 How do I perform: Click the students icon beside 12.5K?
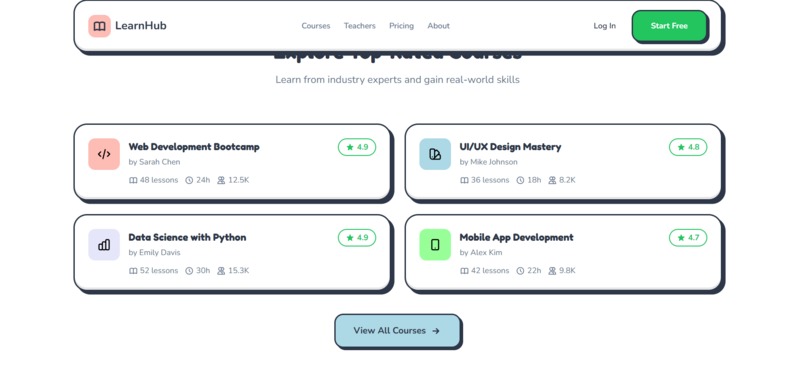[221, 180]
